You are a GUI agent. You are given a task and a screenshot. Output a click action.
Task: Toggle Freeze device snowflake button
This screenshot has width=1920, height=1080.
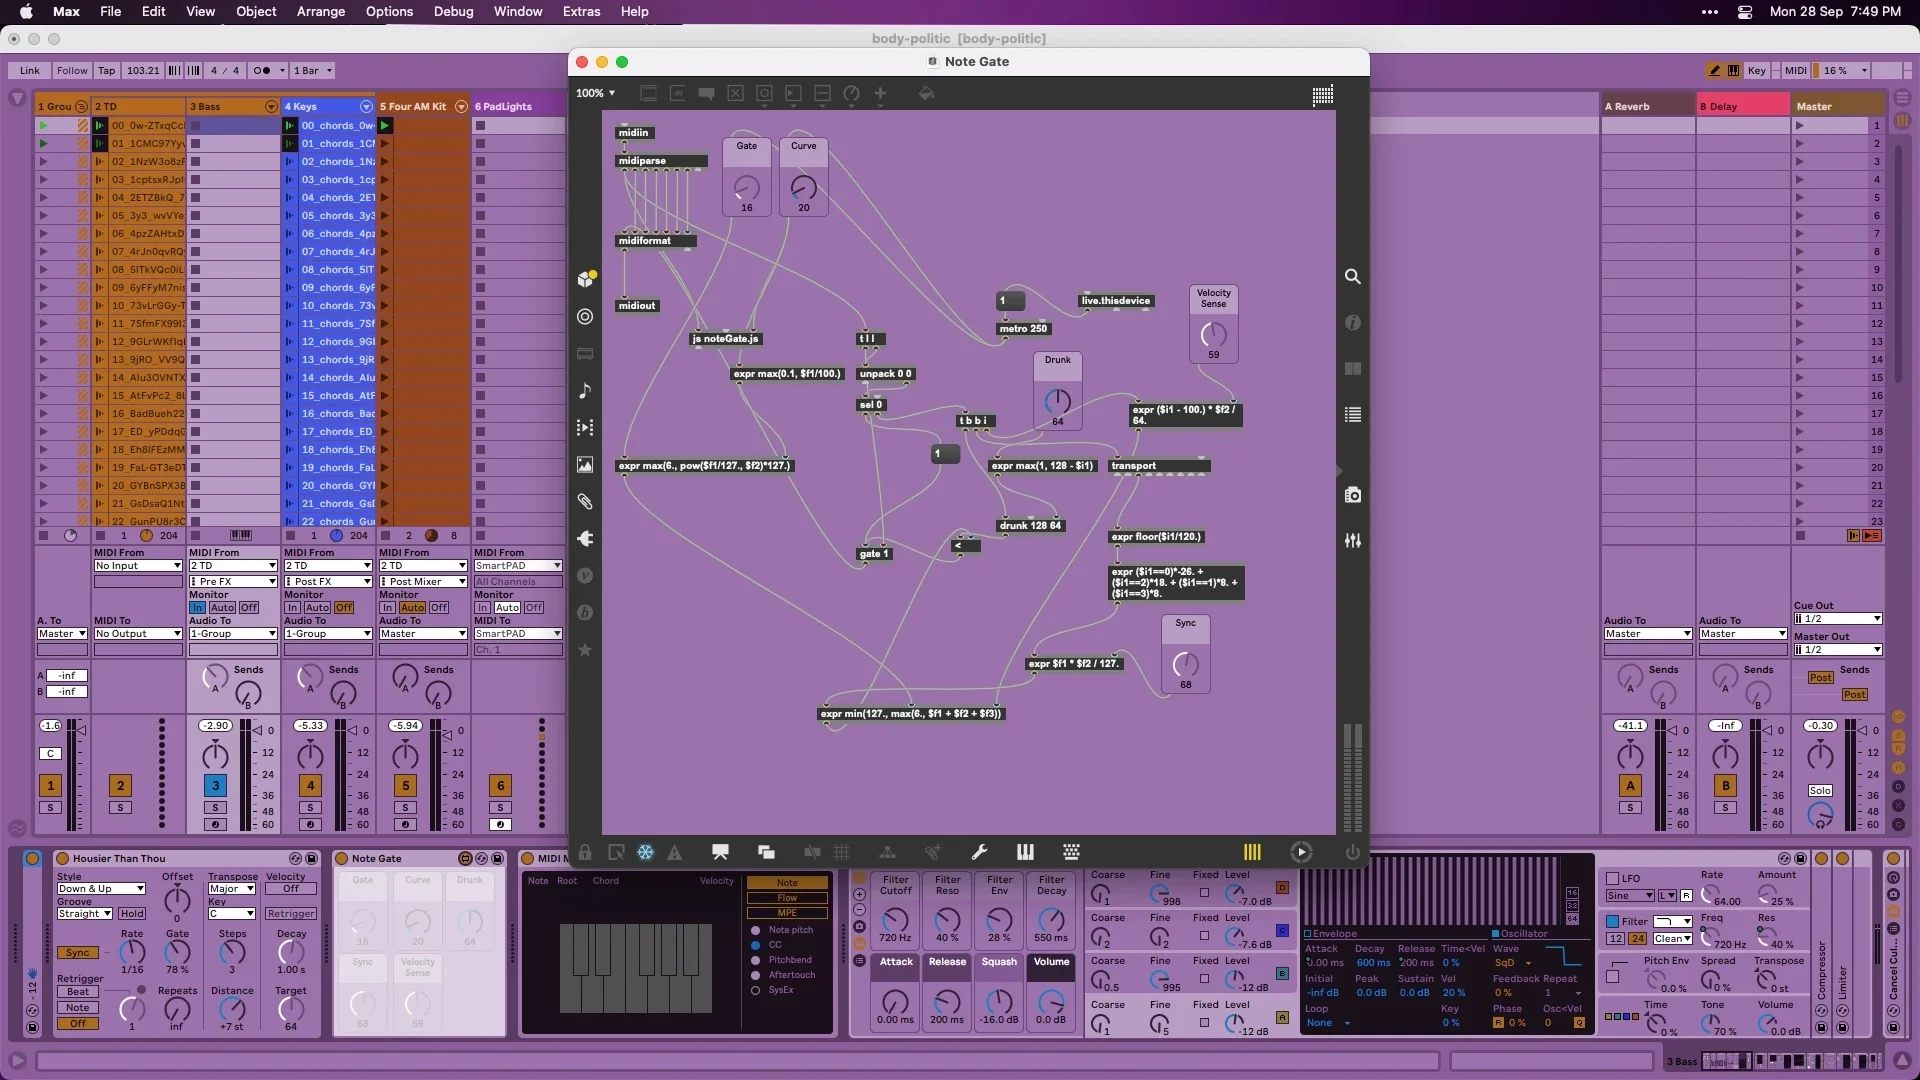click(x=645, y=852)
